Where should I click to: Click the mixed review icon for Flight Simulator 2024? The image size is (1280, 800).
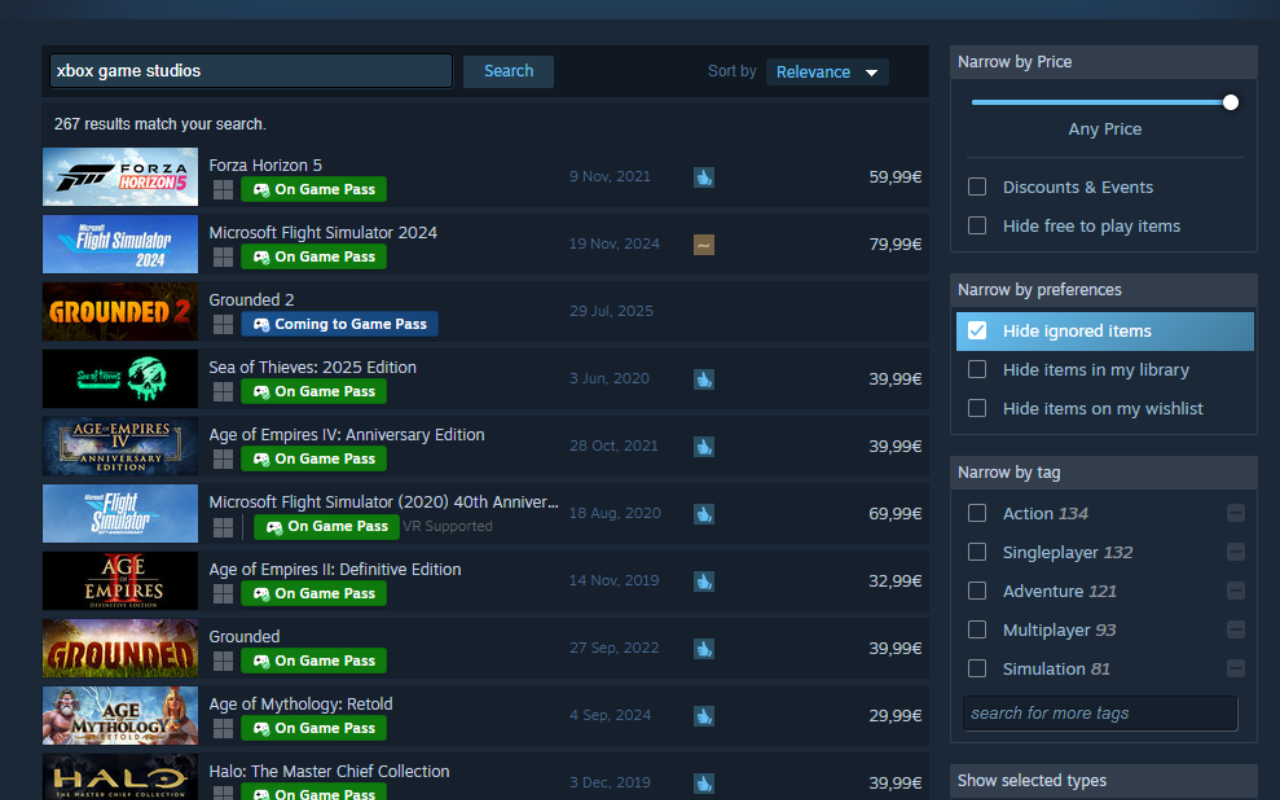click(x=704, y=244)
